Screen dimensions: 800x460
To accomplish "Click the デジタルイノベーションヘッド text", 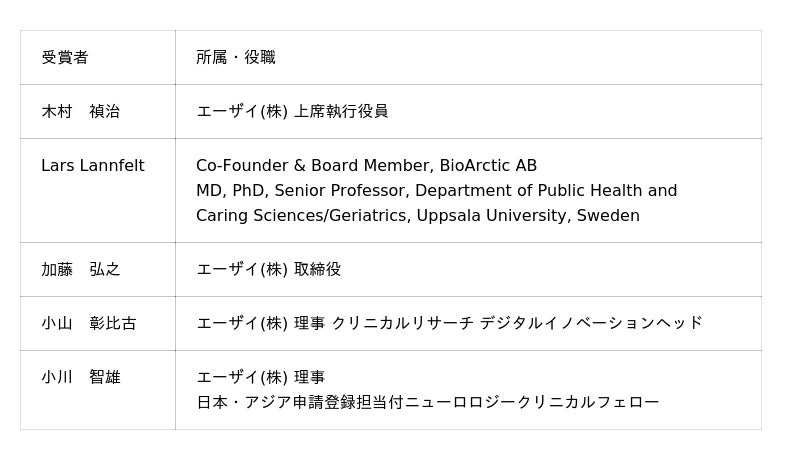I will (591, 324).
